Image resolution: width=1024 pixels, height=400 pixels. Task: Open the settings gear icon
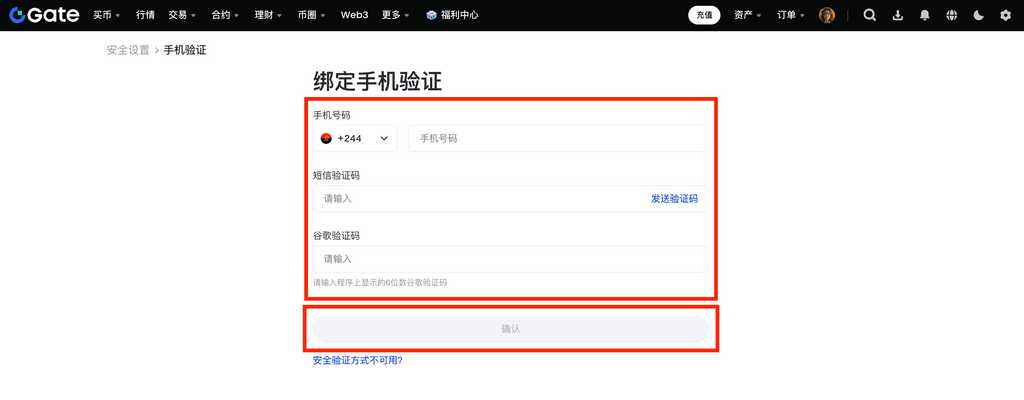click(1005, 15)
